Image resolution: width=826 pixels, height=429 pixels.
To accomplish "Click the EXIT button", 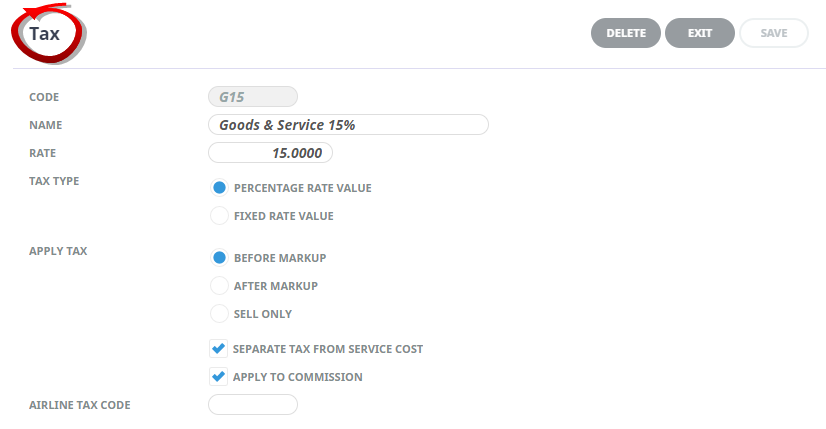I will (x=700, y=33).
